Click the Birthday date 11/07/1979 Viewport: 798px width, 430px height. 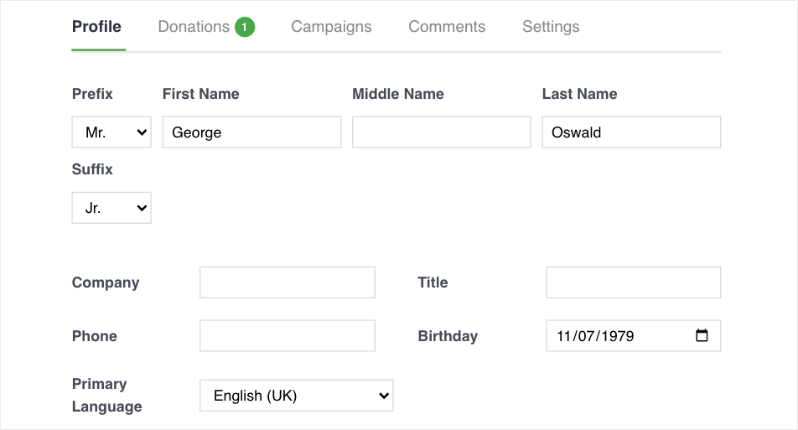(x=595, y=336)
